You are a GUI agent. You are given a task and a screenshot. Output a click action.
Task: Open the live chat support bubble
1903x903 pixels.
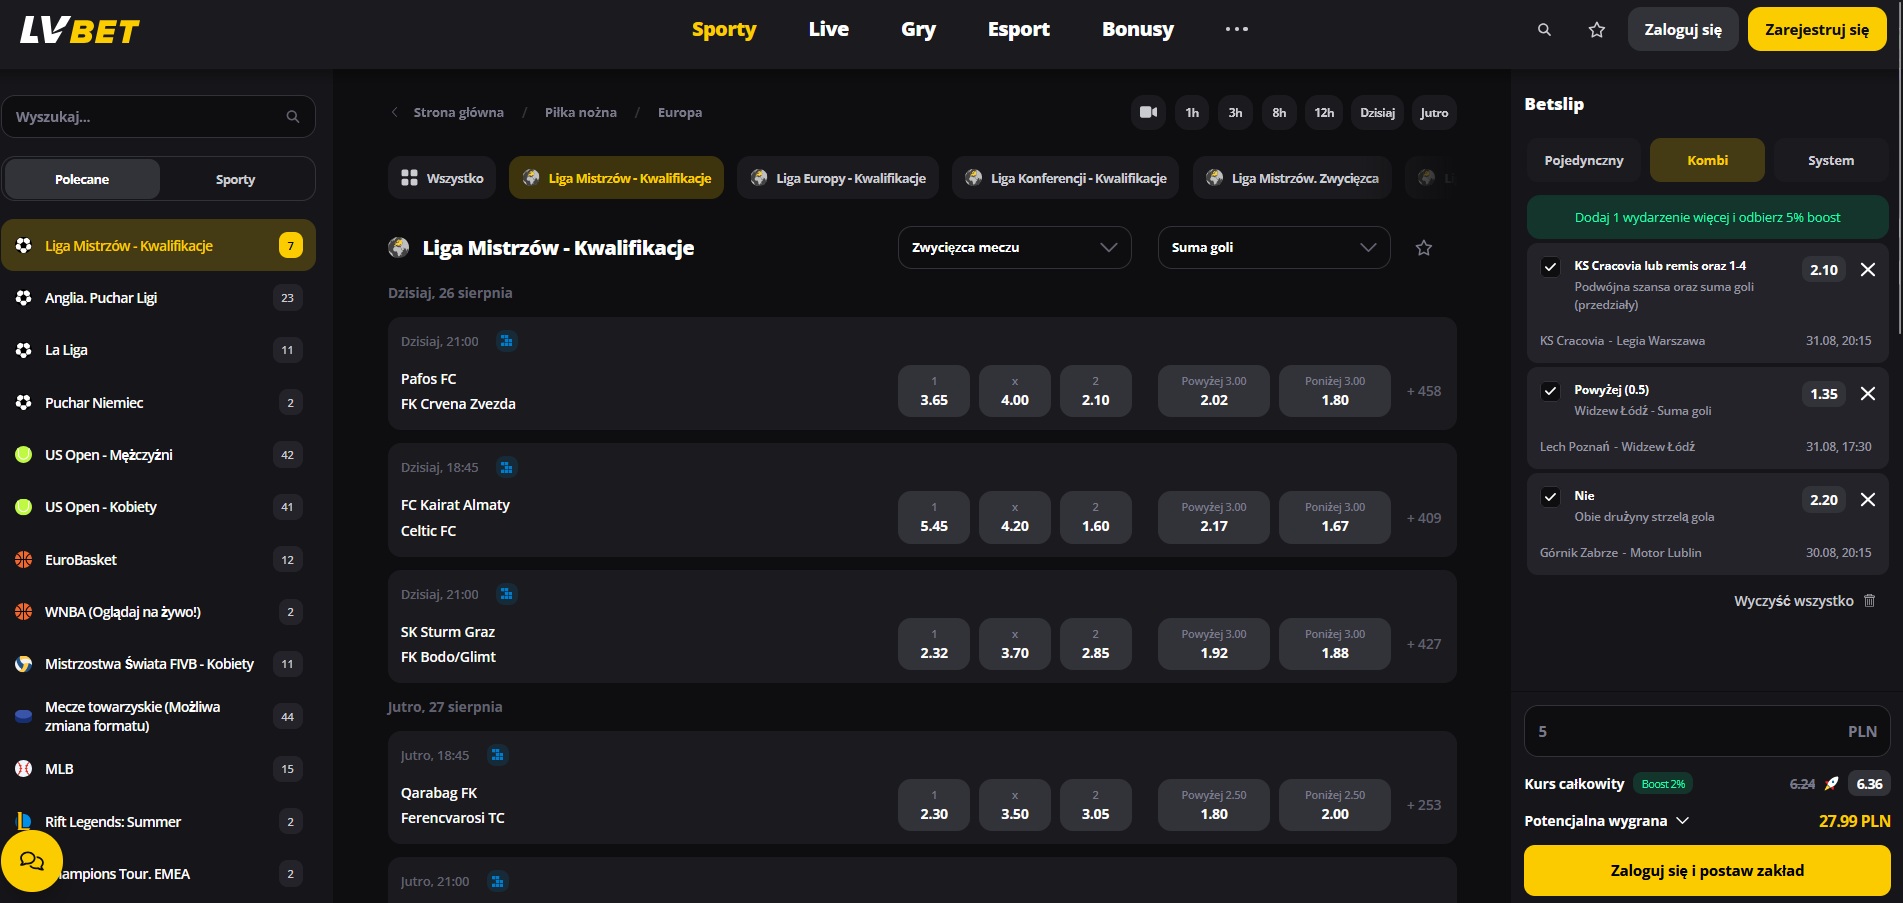point(32,861)
